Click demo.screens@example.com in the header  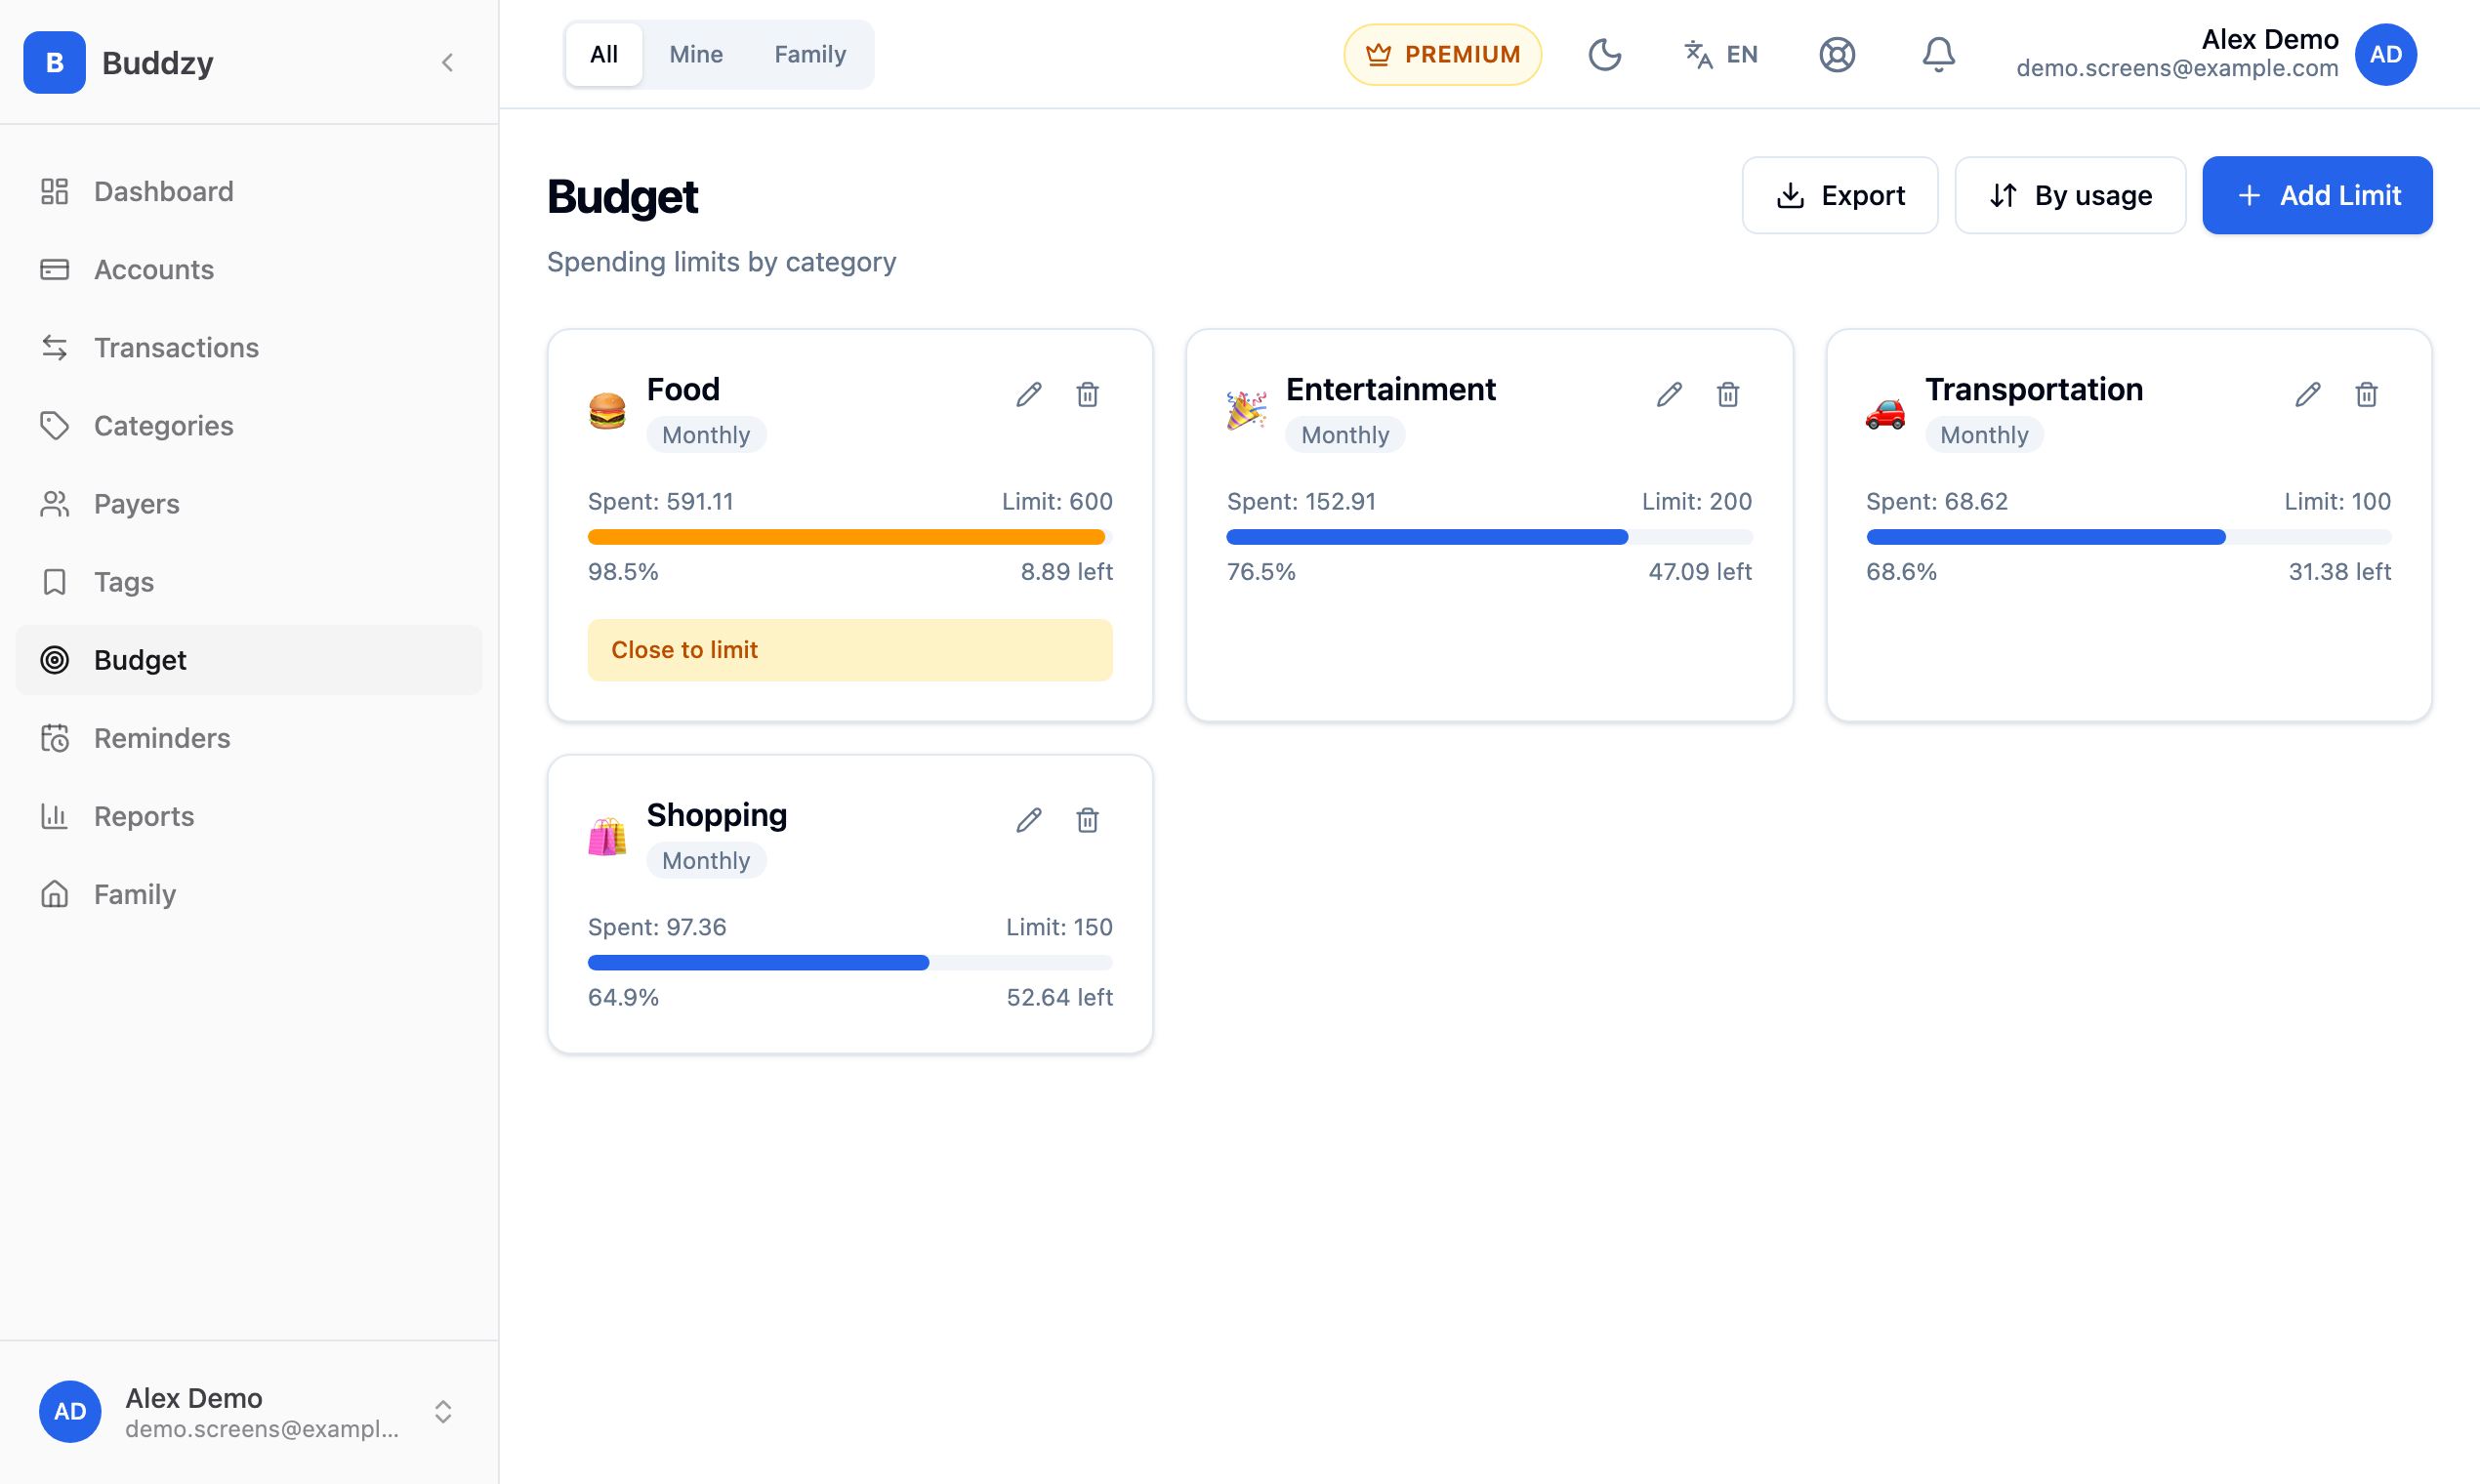[2177, 68]
